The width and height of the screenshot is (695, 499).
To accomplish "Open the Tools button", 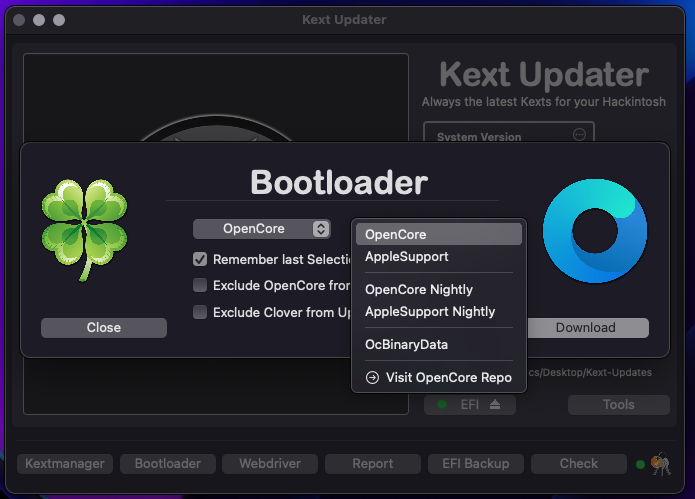I will point(619,405).
